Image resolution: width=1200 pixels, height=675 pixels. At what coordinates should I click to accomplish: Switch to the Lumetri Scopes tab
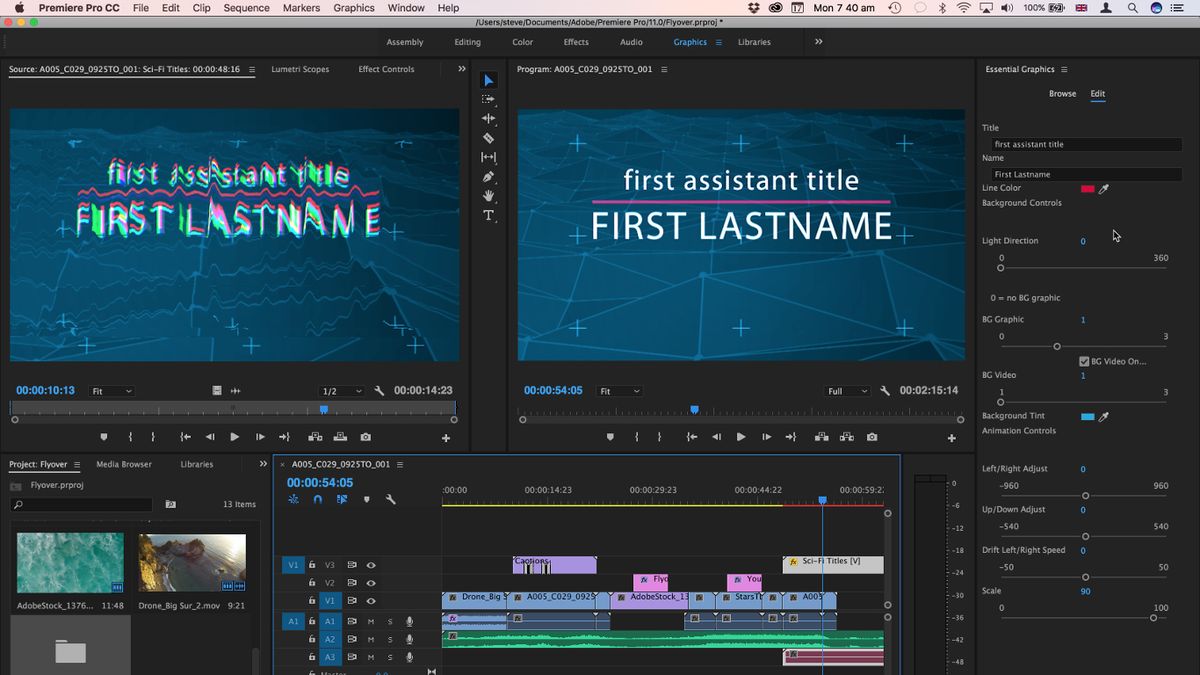tap(300, 69)
